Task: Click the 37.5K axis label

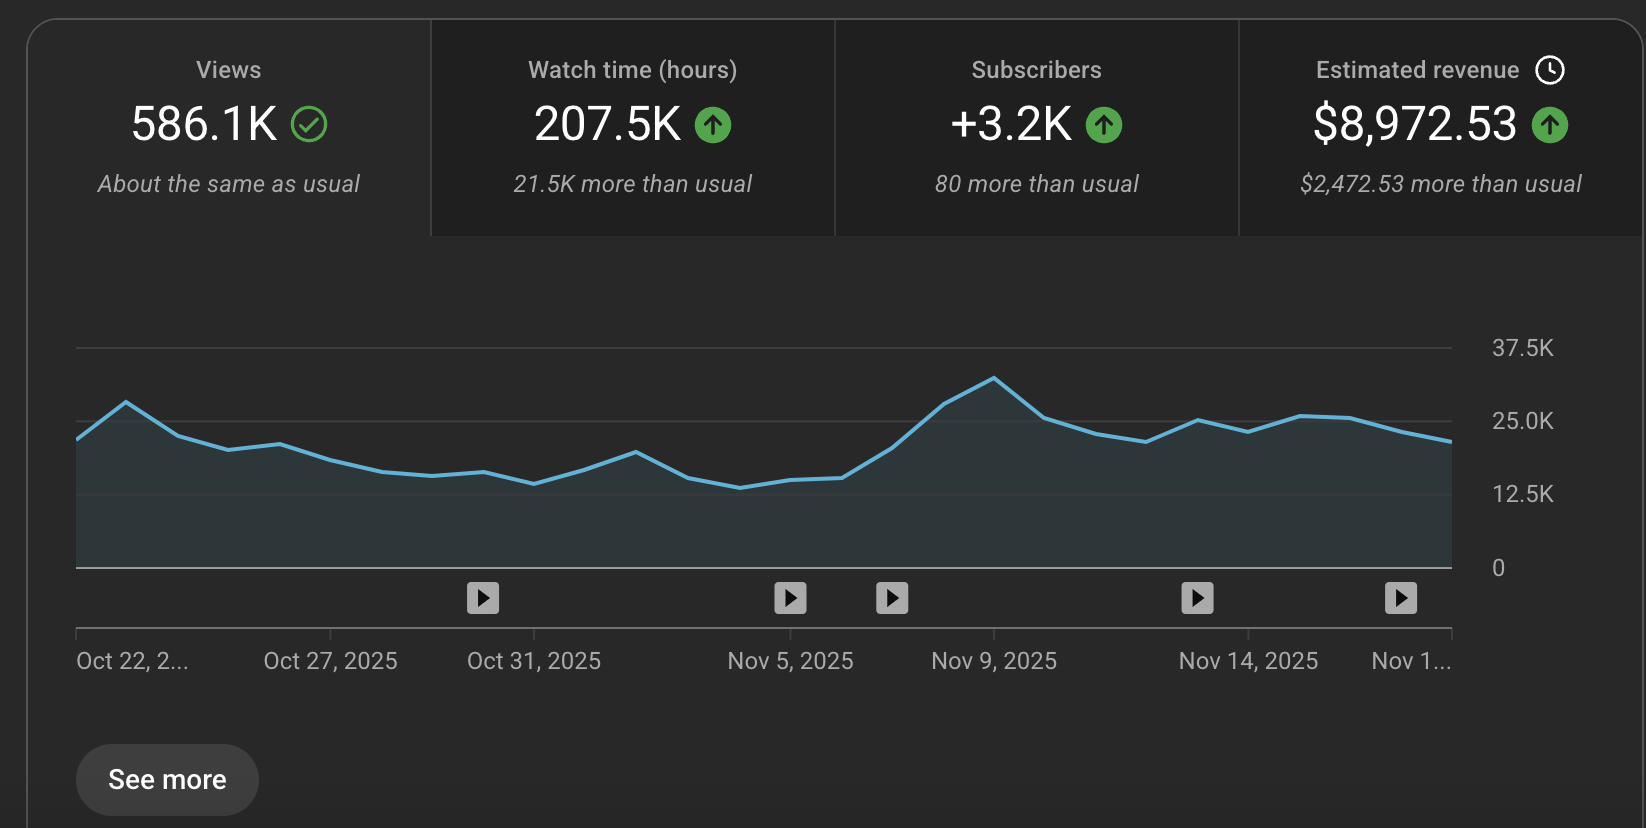Action: (x=1522, y=348)
